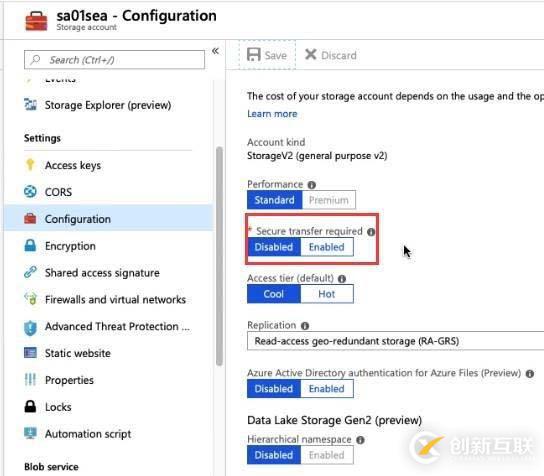Click the Properties bars icon
Screen dimensions: 544x476
coord(30,380)
